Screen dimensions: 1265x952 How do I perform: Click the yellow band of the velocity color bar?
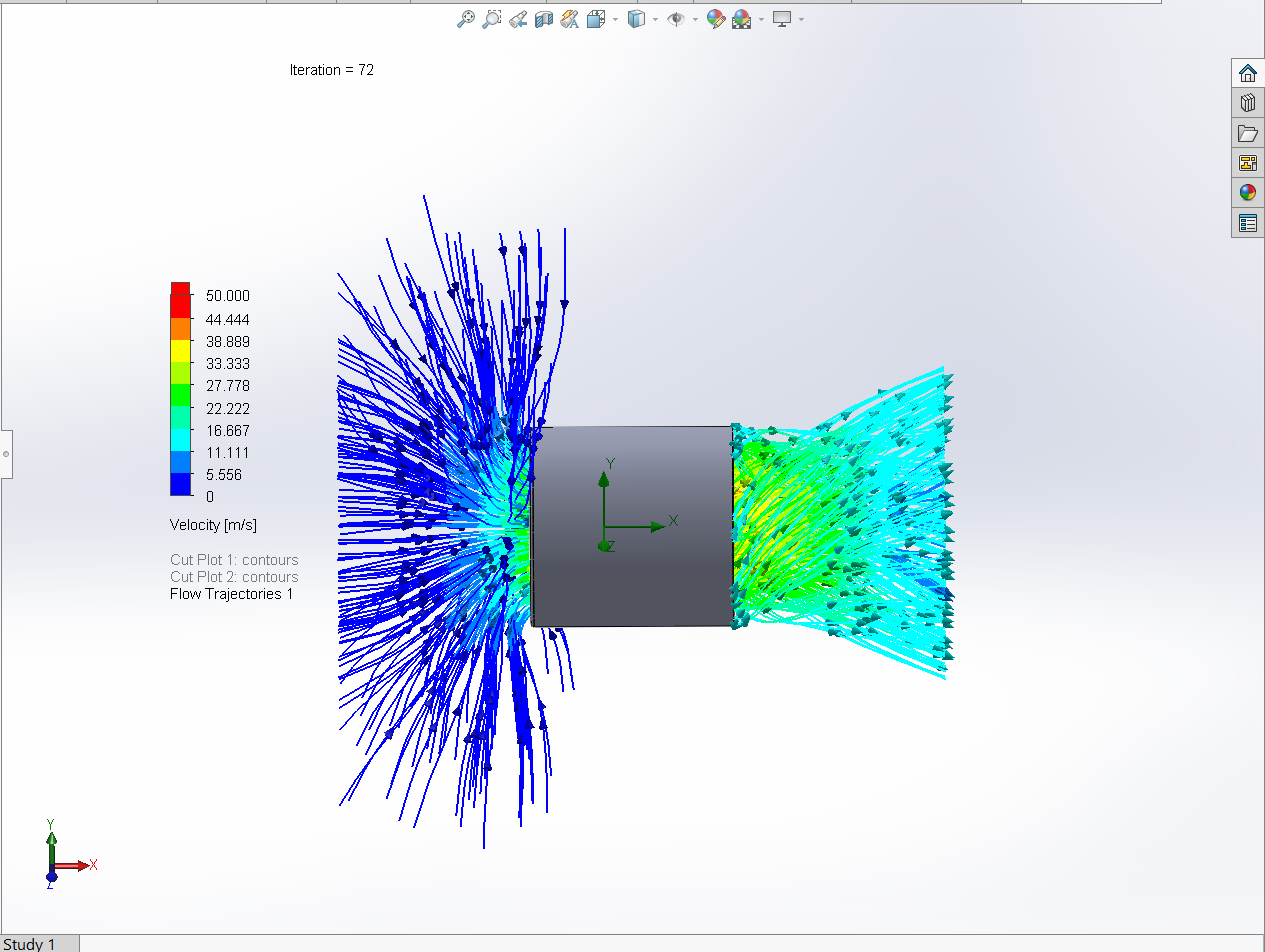[180, 350]
